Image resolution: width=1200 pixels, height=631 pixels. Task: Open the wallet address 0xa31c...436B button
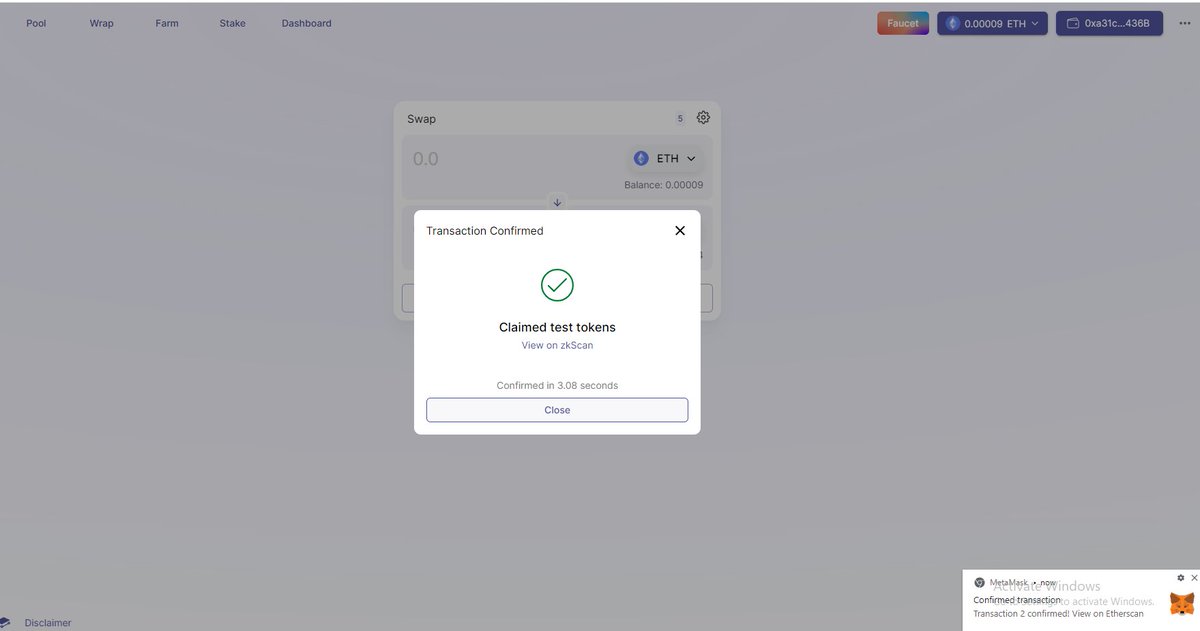click(1109, 23)
